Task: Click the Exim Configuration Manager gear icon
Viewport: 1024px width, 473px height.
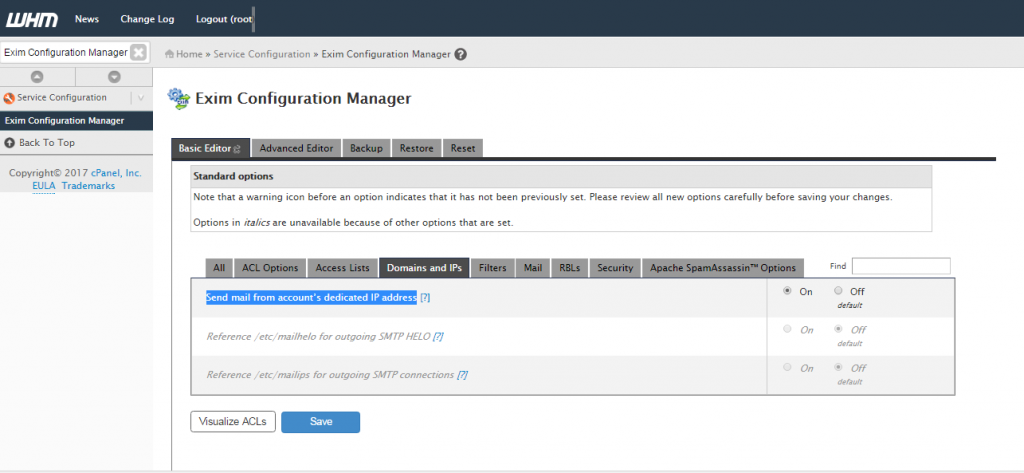Action: (x=179, y=99)
